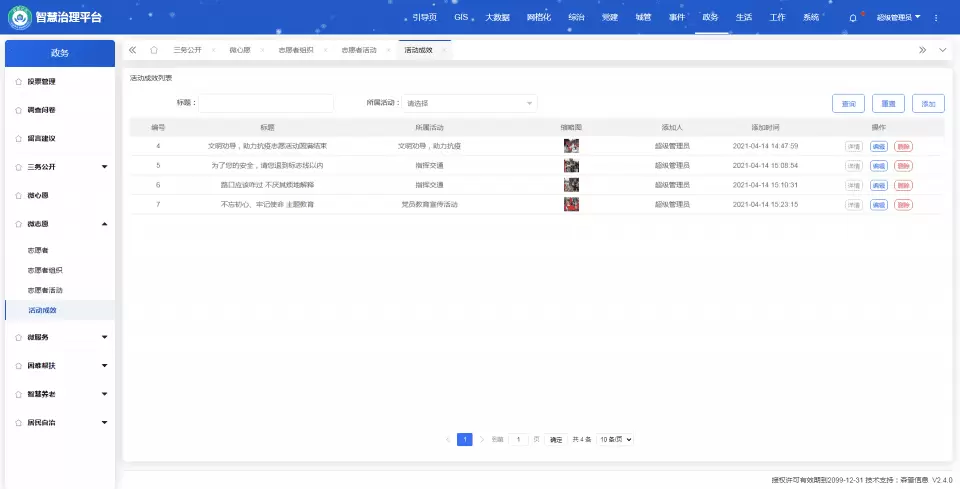This screenshot has width=960, height=489.
Task: Click the home icon beside 投票管理
Action: coord(18,81)
